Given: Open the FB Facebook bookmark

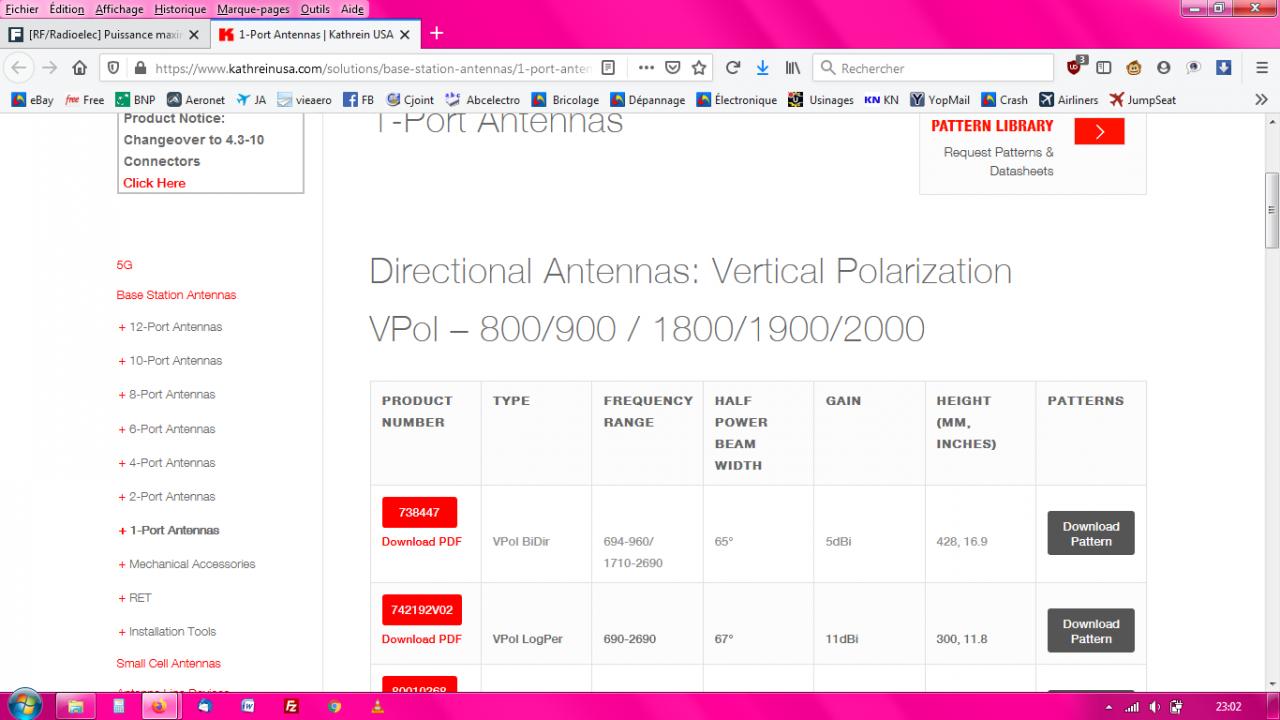Looking at the screenshot, I should tap(359, 100).
